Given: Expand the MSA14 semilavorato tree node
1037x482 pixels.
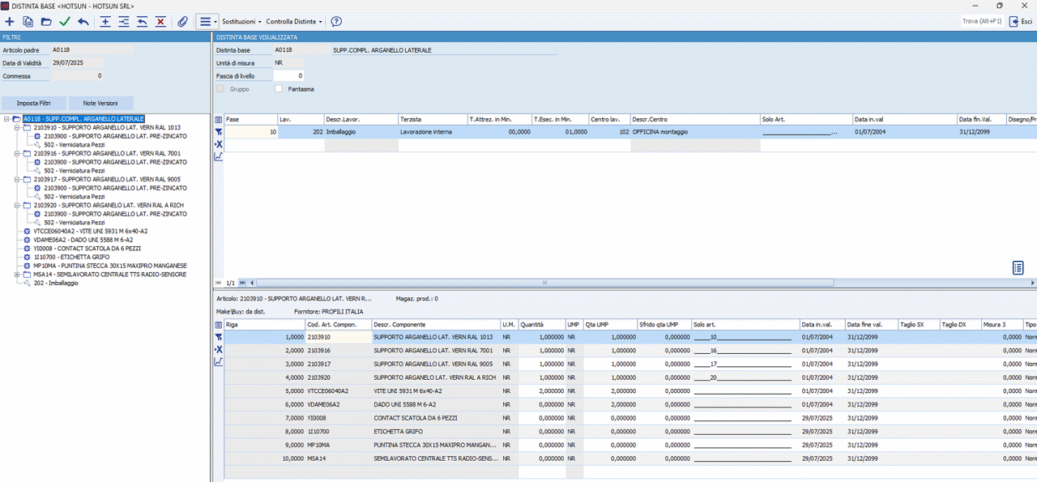Looking at the screenshot, I should [x=17, y=274].
